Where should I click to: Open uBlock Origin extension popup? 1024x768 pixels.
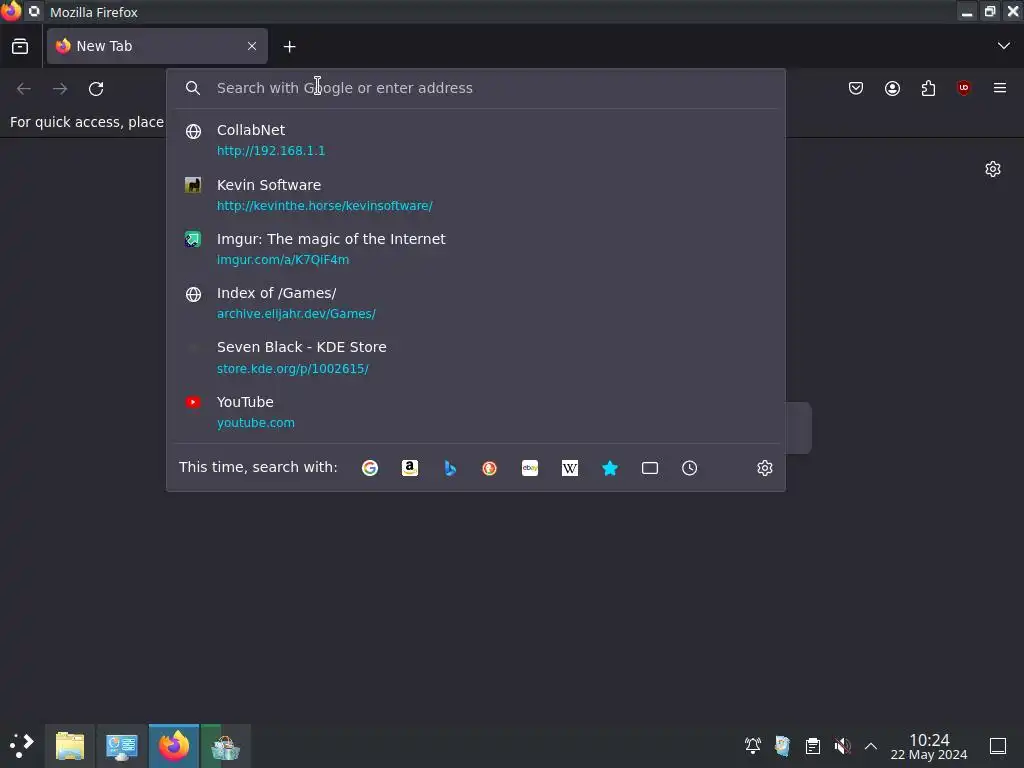(964, 88)
